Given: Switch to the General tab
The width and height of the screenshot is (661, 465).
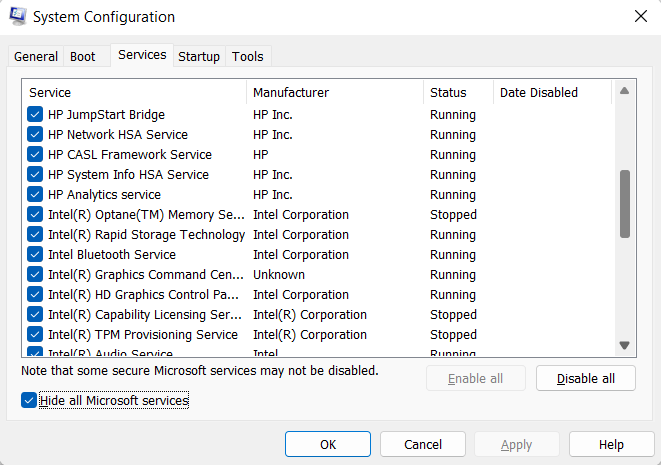Looking at the screenshot, I should [36, 56].
